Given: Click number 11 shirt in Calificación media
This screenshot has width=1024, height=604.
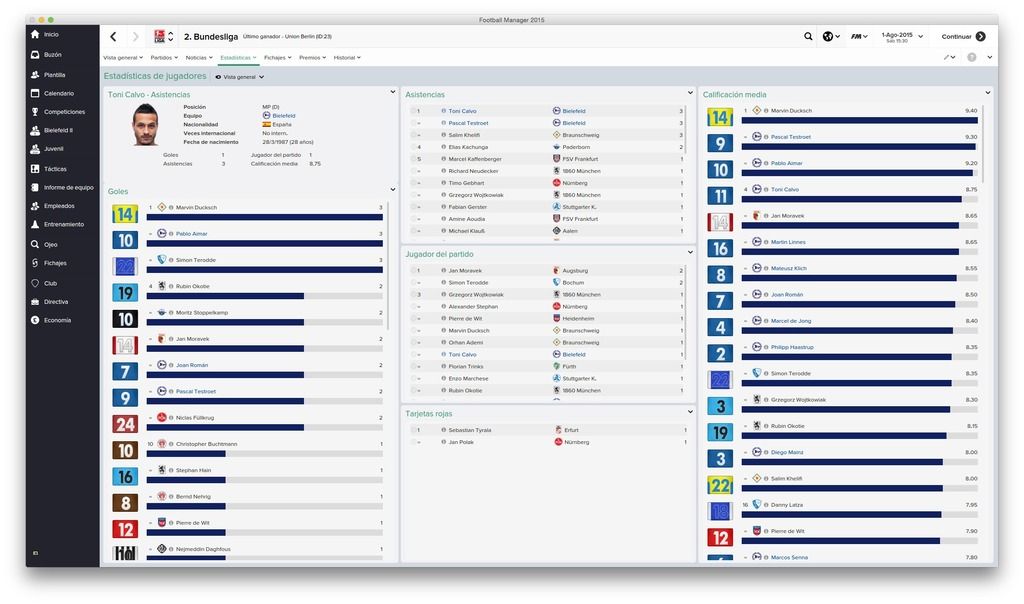Looking at the screenshot, I should [x=720, y=196].
